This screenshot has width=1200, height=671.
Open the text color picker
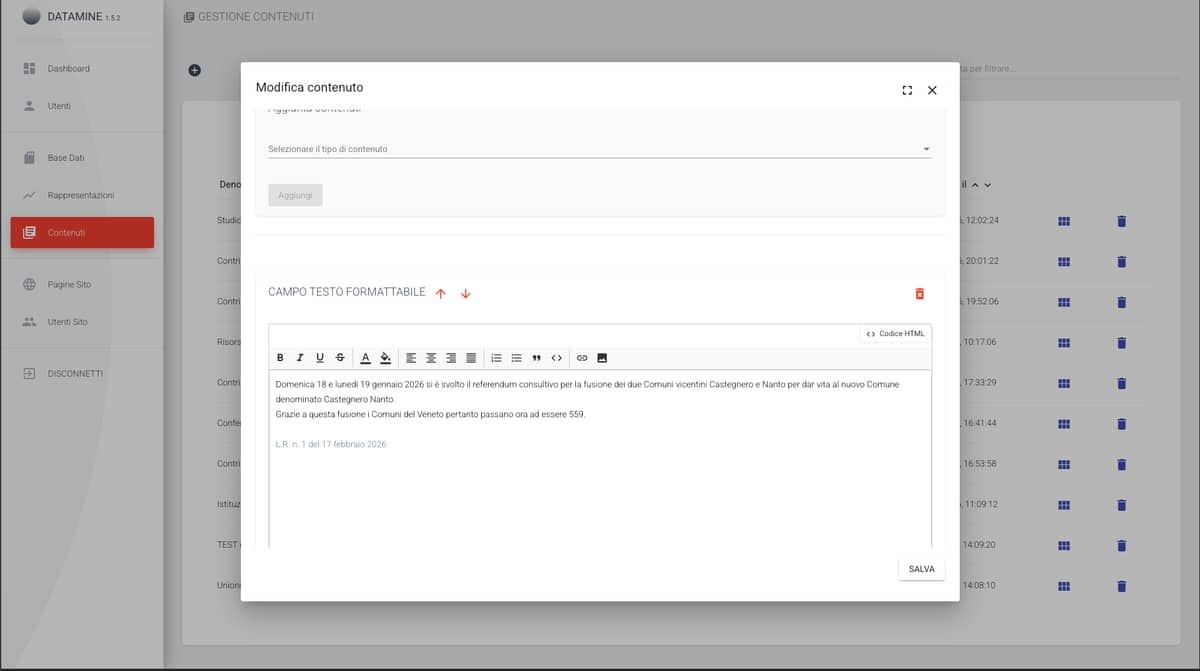click(365, 358)
